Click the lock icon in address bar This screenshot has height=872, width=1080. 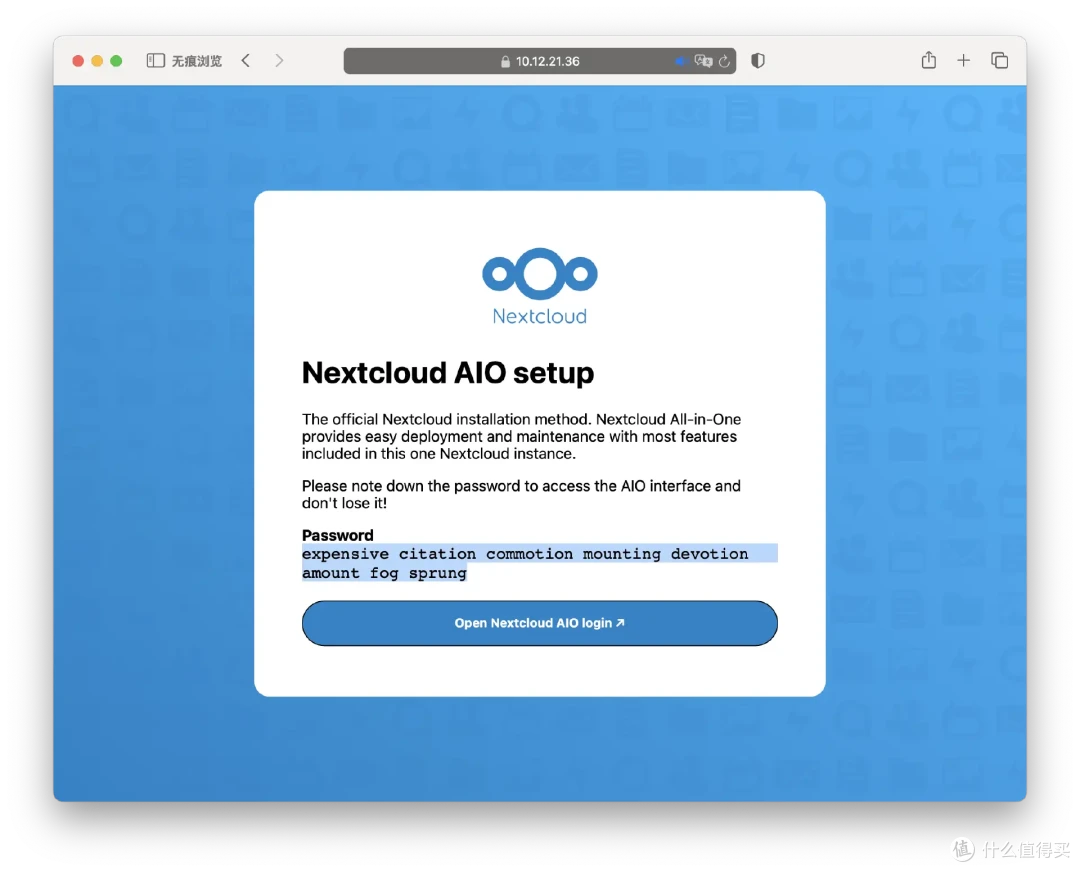tap(506, 61)
